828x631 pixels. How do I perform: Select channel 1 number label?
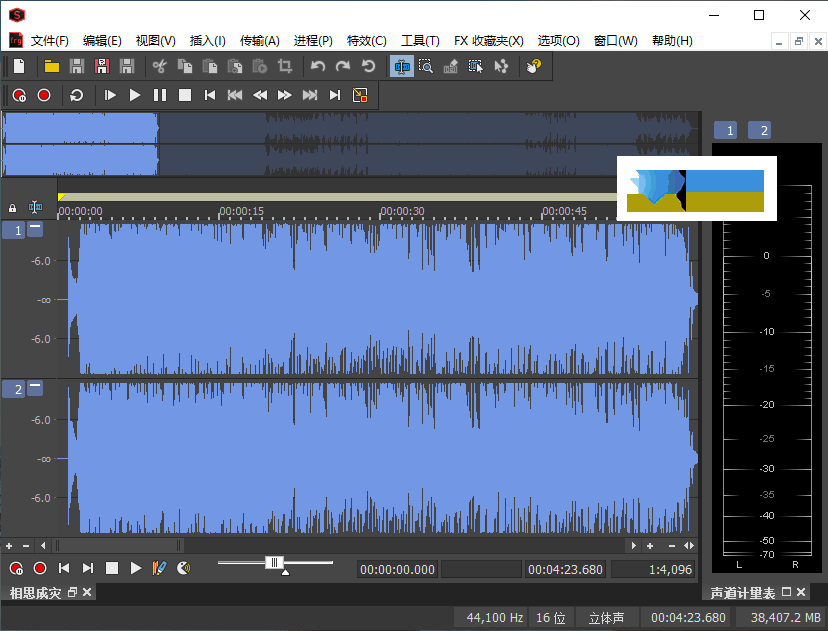tap(13, 230)
